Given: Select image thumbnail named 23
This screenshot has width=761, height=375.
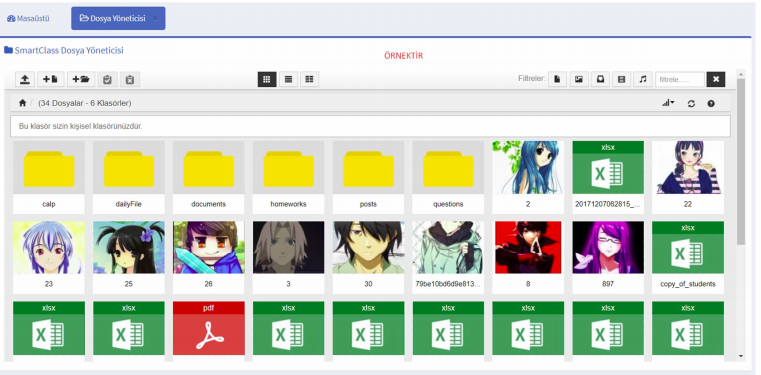Looking at the screenshot, I should (49, 247).
